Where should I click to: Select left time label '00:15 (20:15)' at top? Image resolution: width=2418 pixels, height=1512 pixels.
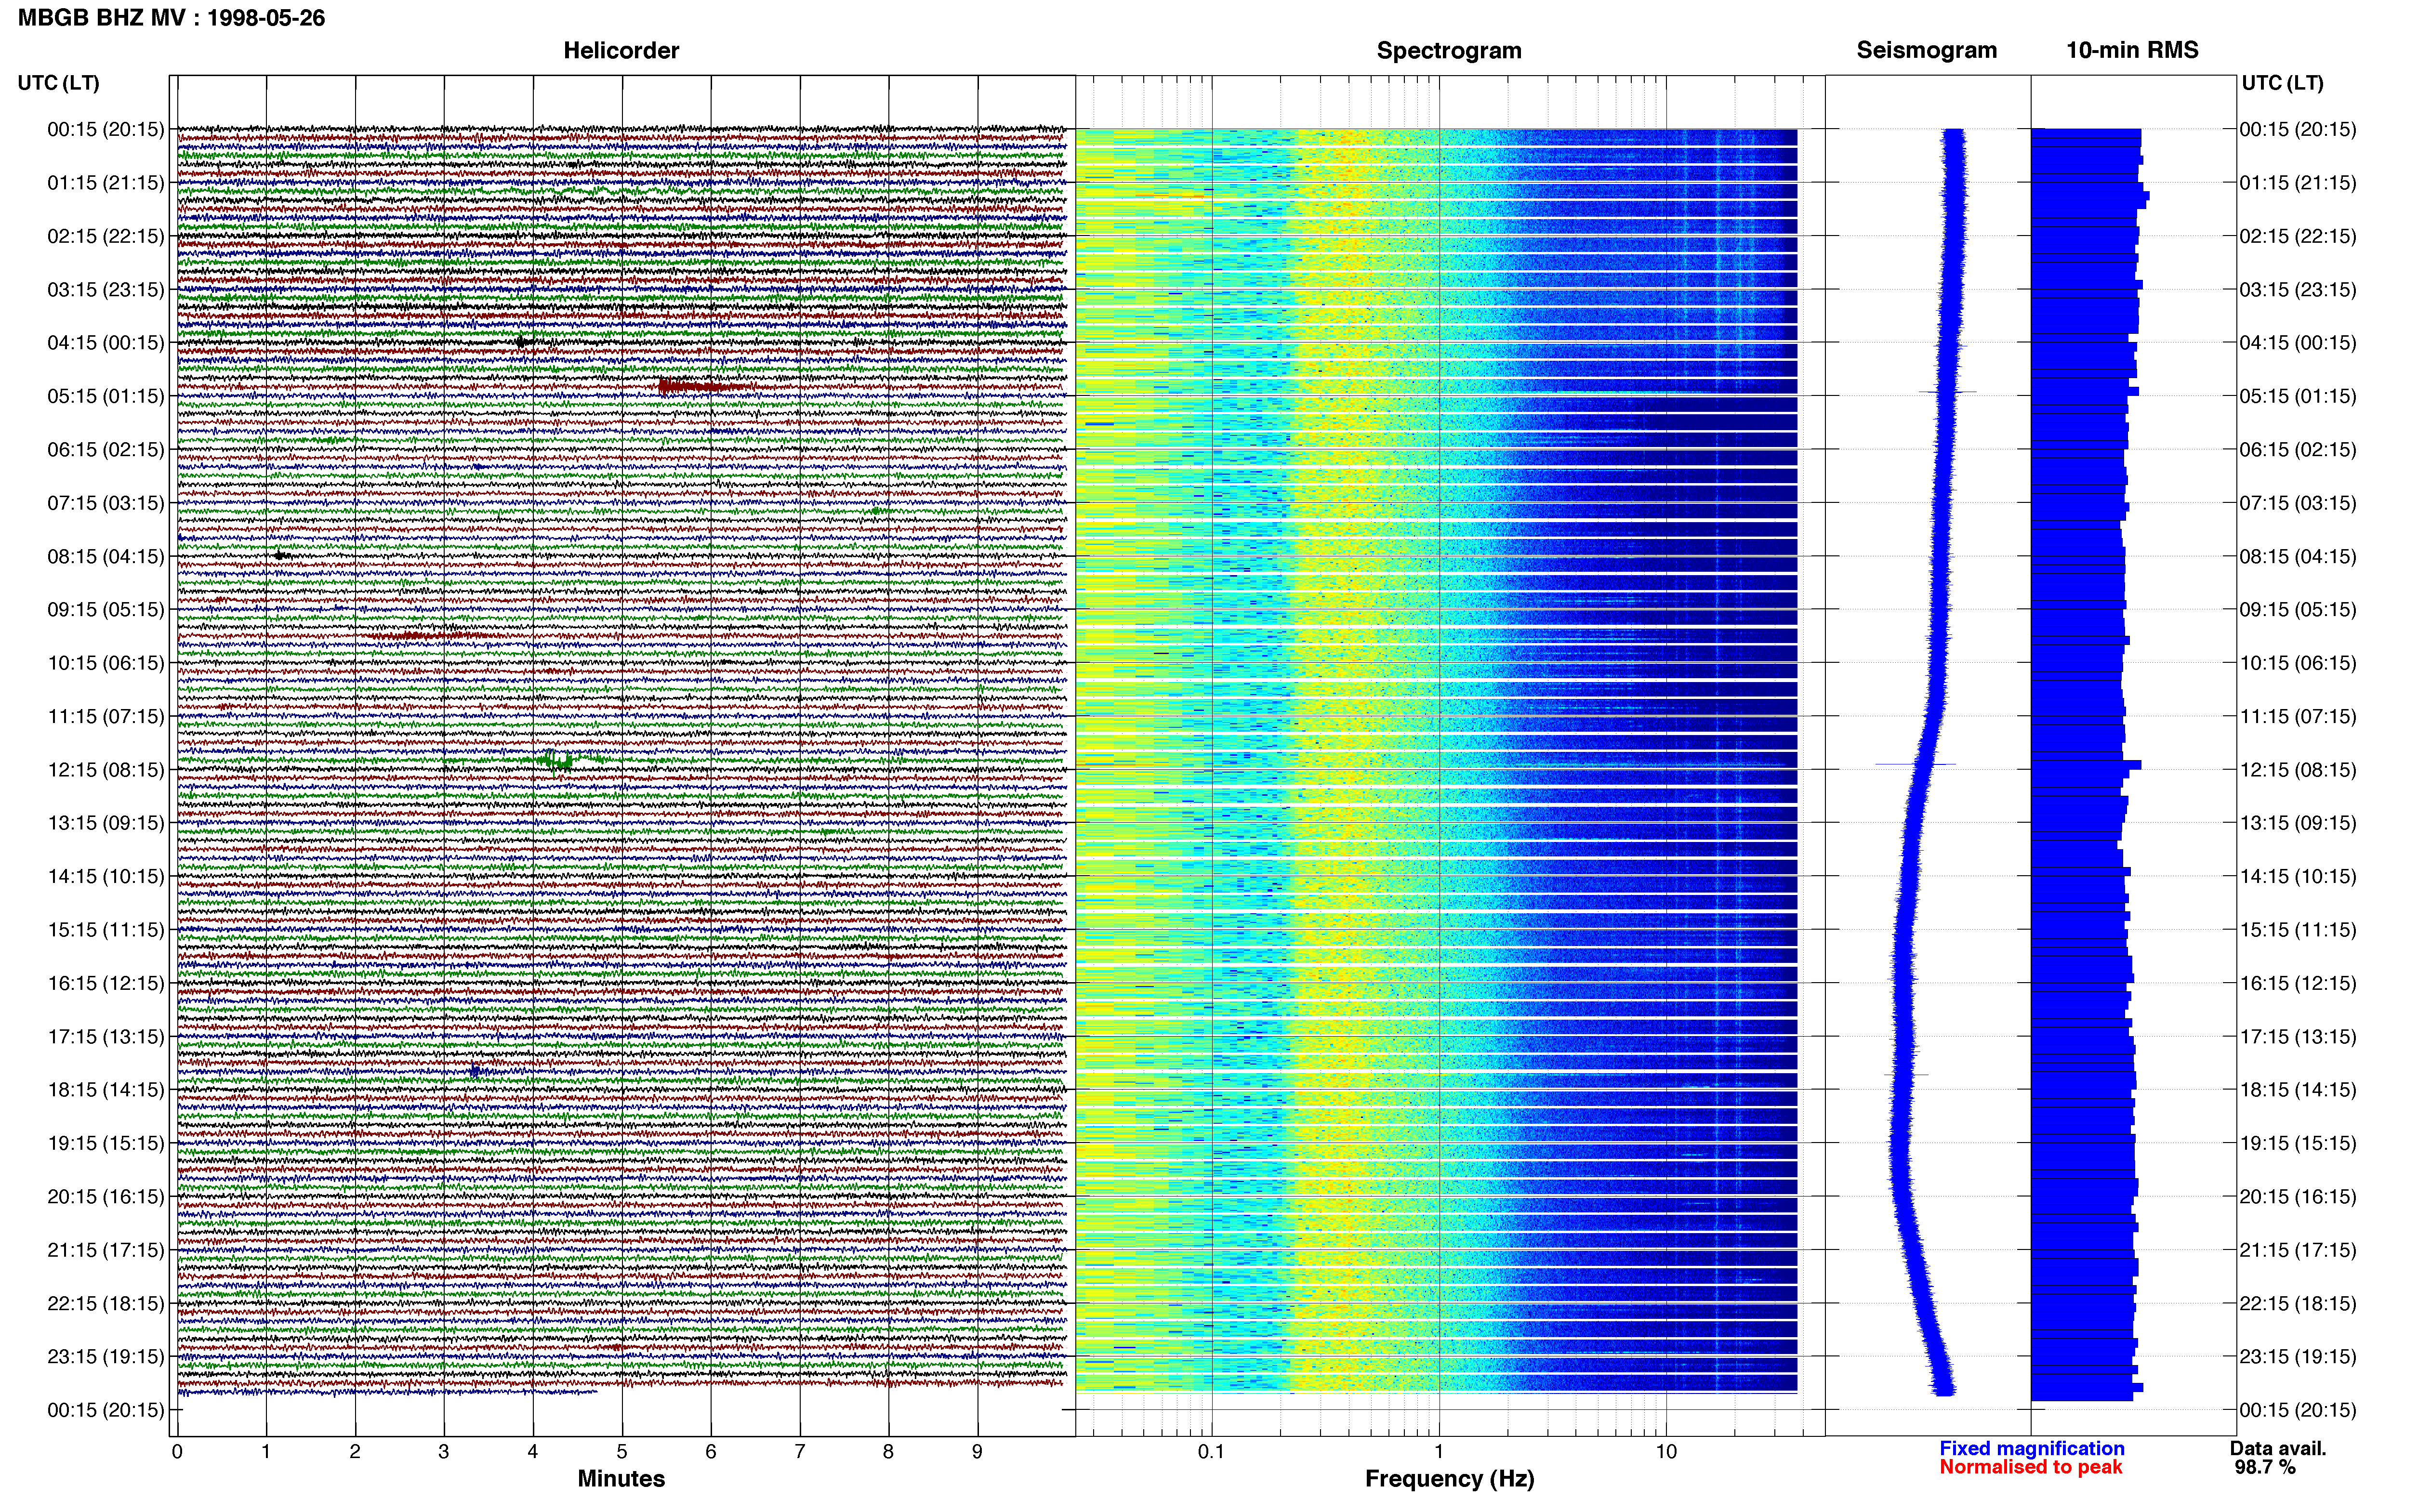click(105, 129)
